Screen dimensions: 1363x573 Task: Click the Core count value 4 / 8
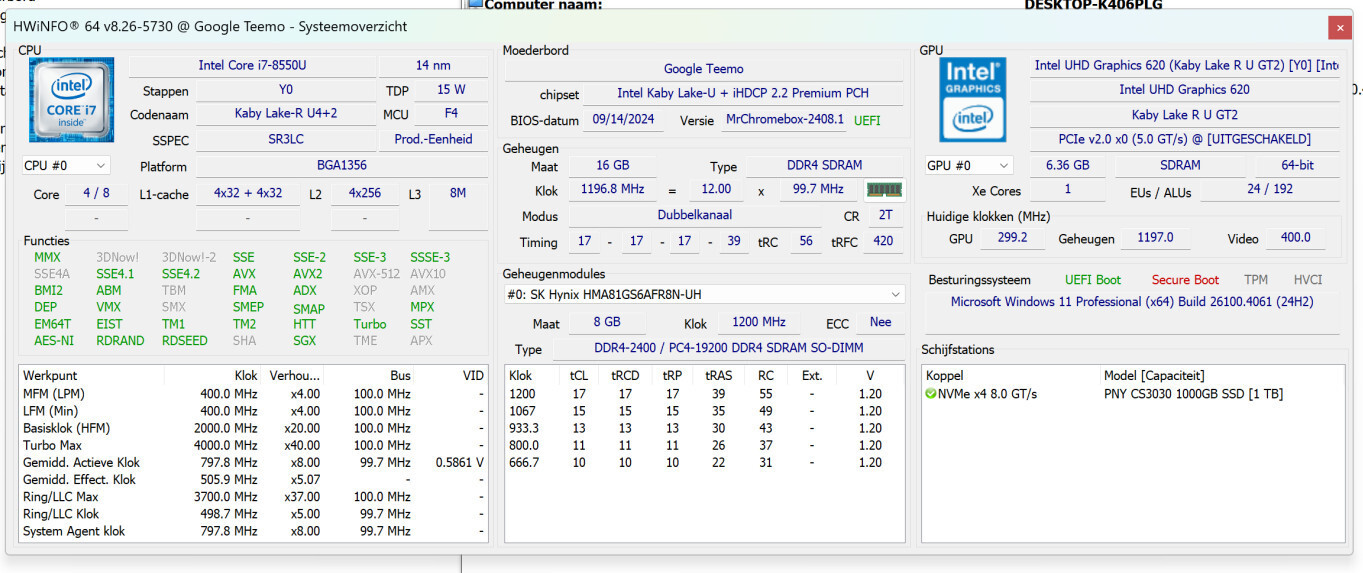pyautogui.click(x=97, y=193)
